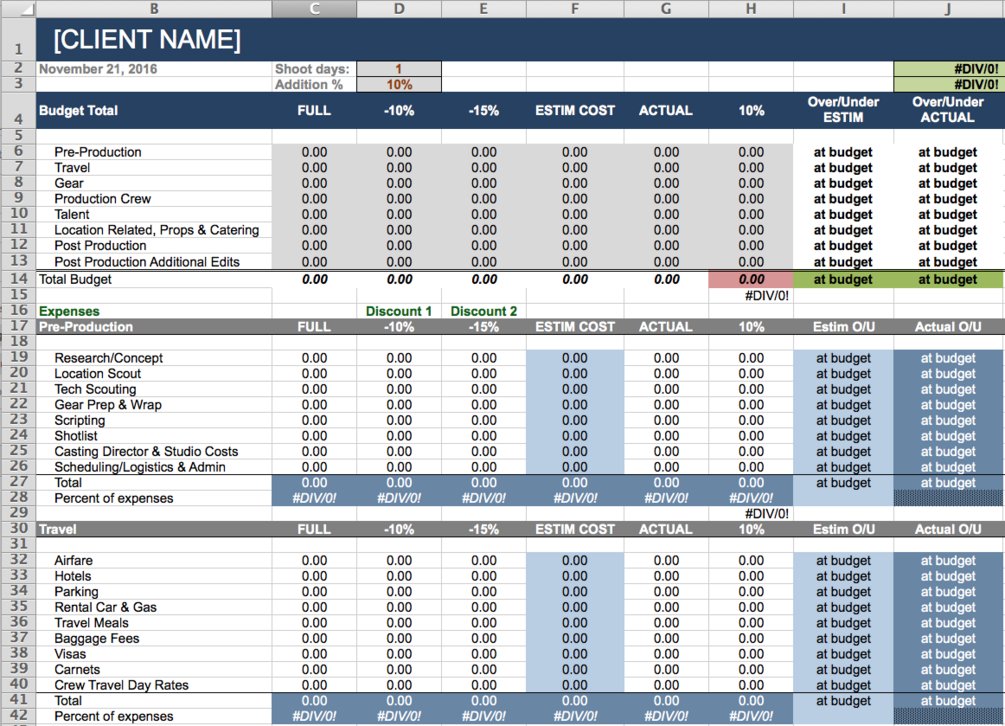Select the Location Scout row label
1005x726 pixels.
(x=97, y=374)
